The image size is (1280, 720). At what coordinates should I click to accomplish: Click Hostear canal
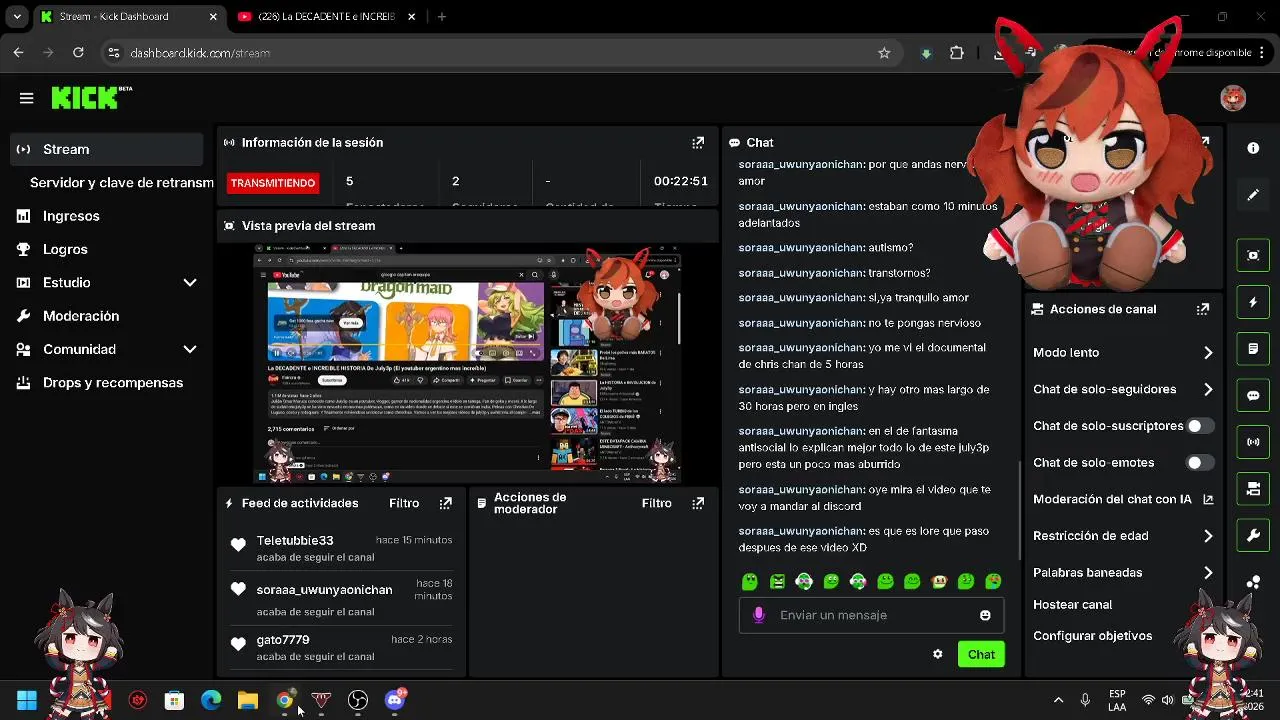(1072, 605)
